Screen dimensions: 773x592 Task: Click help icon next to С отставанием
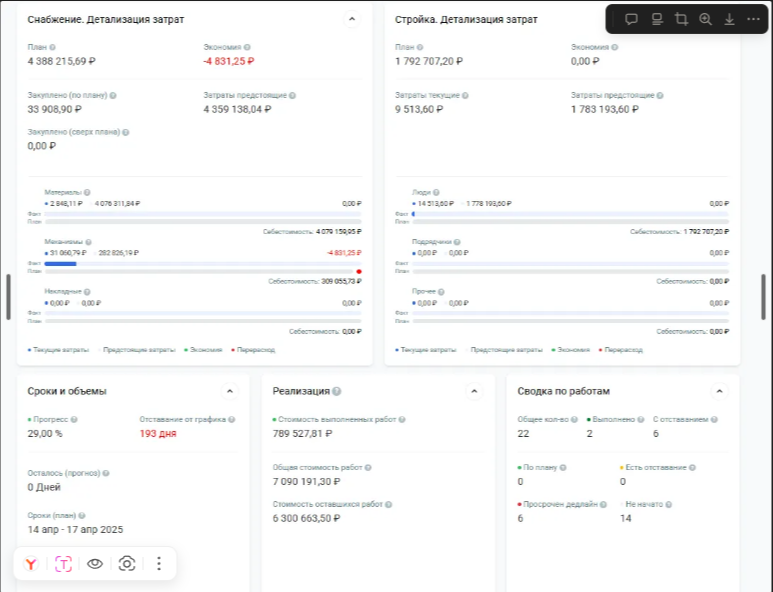click(714, 419)
